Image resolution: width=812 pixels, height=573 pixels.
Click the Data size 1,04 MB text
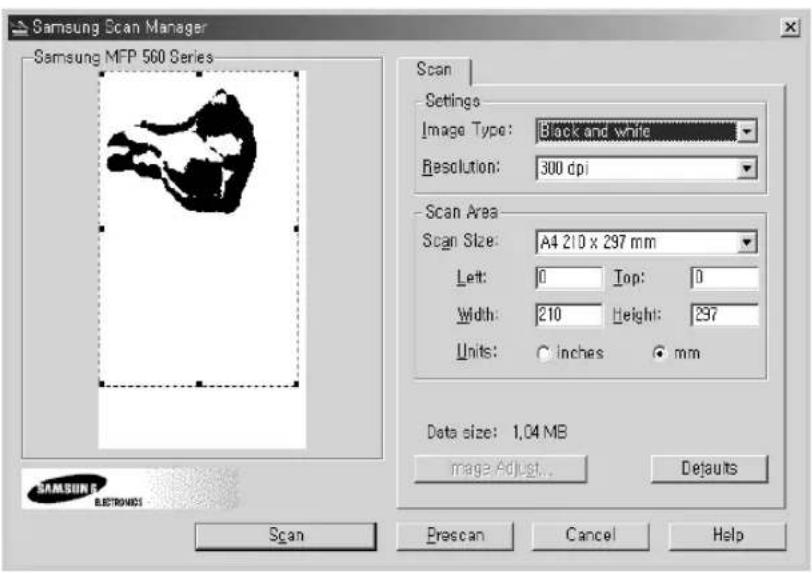tap(497, 432)
